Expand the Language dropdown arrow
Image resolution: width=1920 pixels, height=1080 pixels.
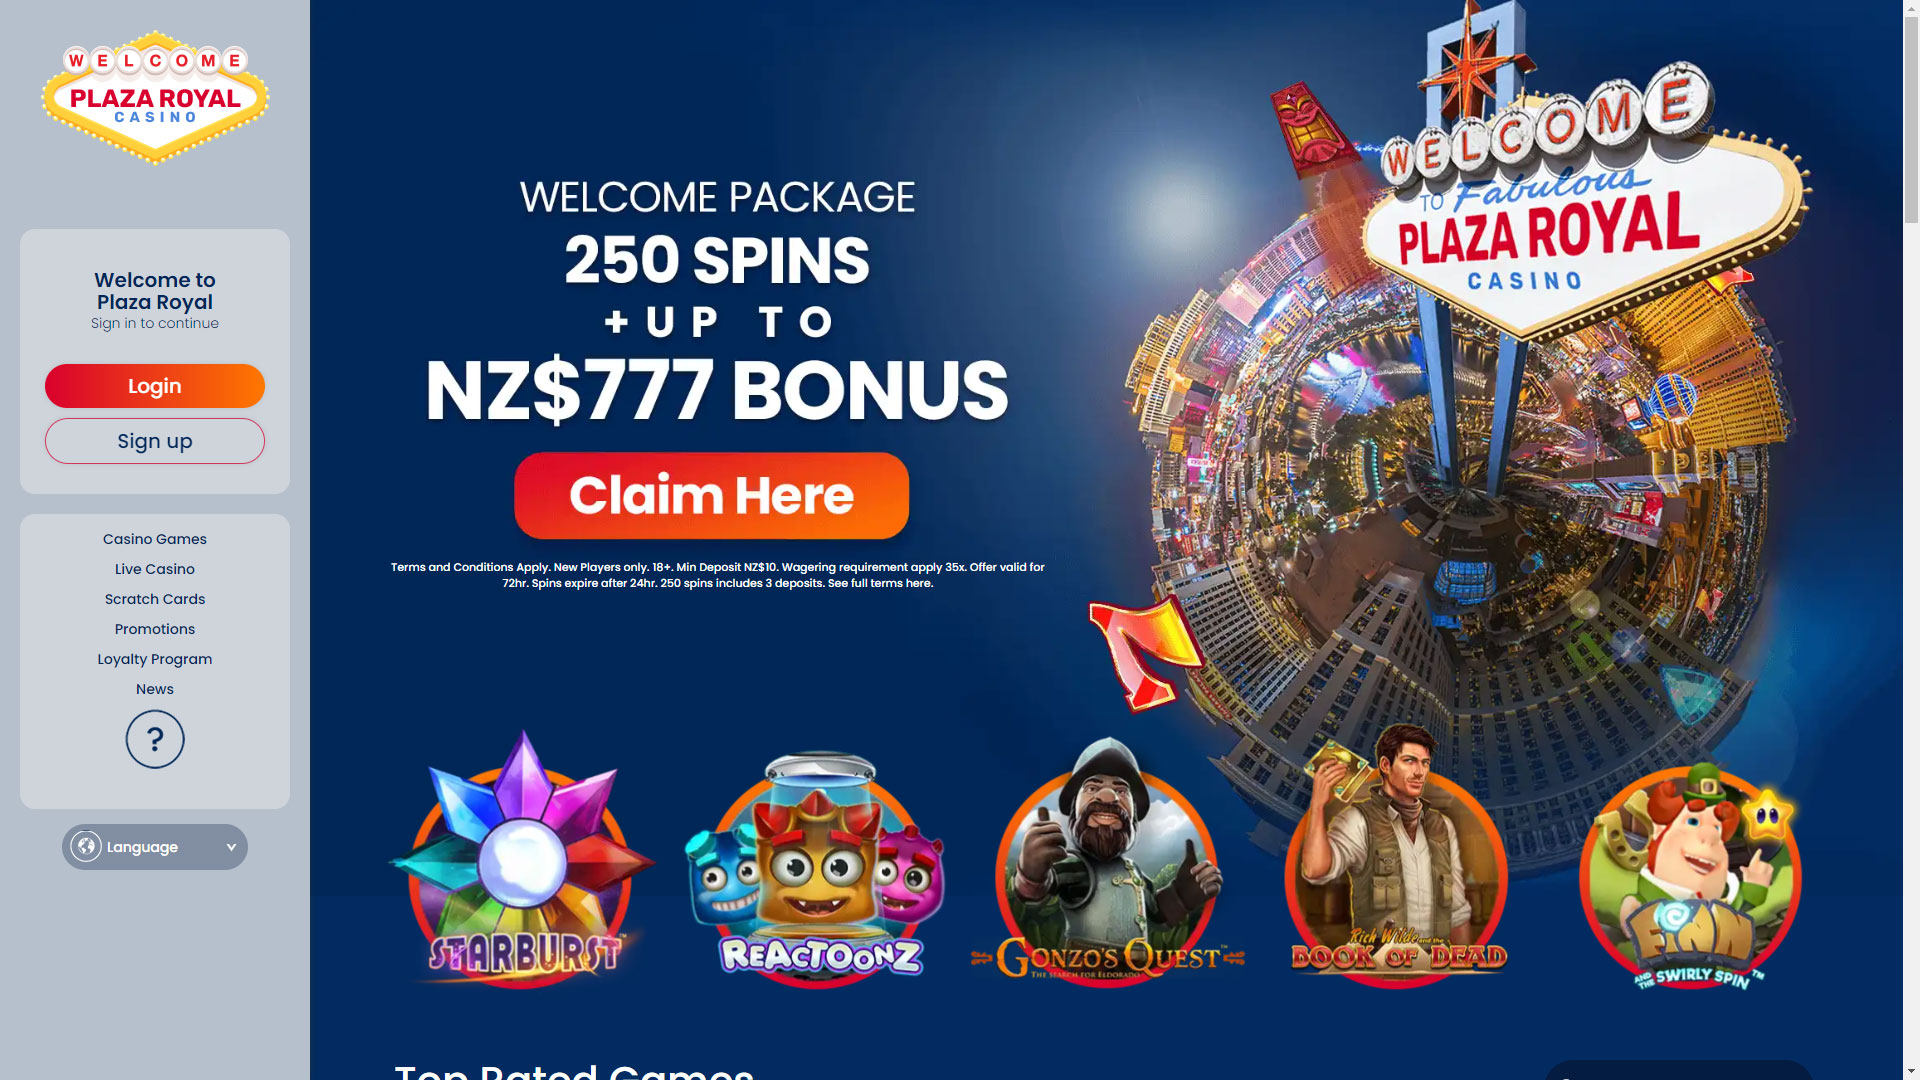click(231, 847)
